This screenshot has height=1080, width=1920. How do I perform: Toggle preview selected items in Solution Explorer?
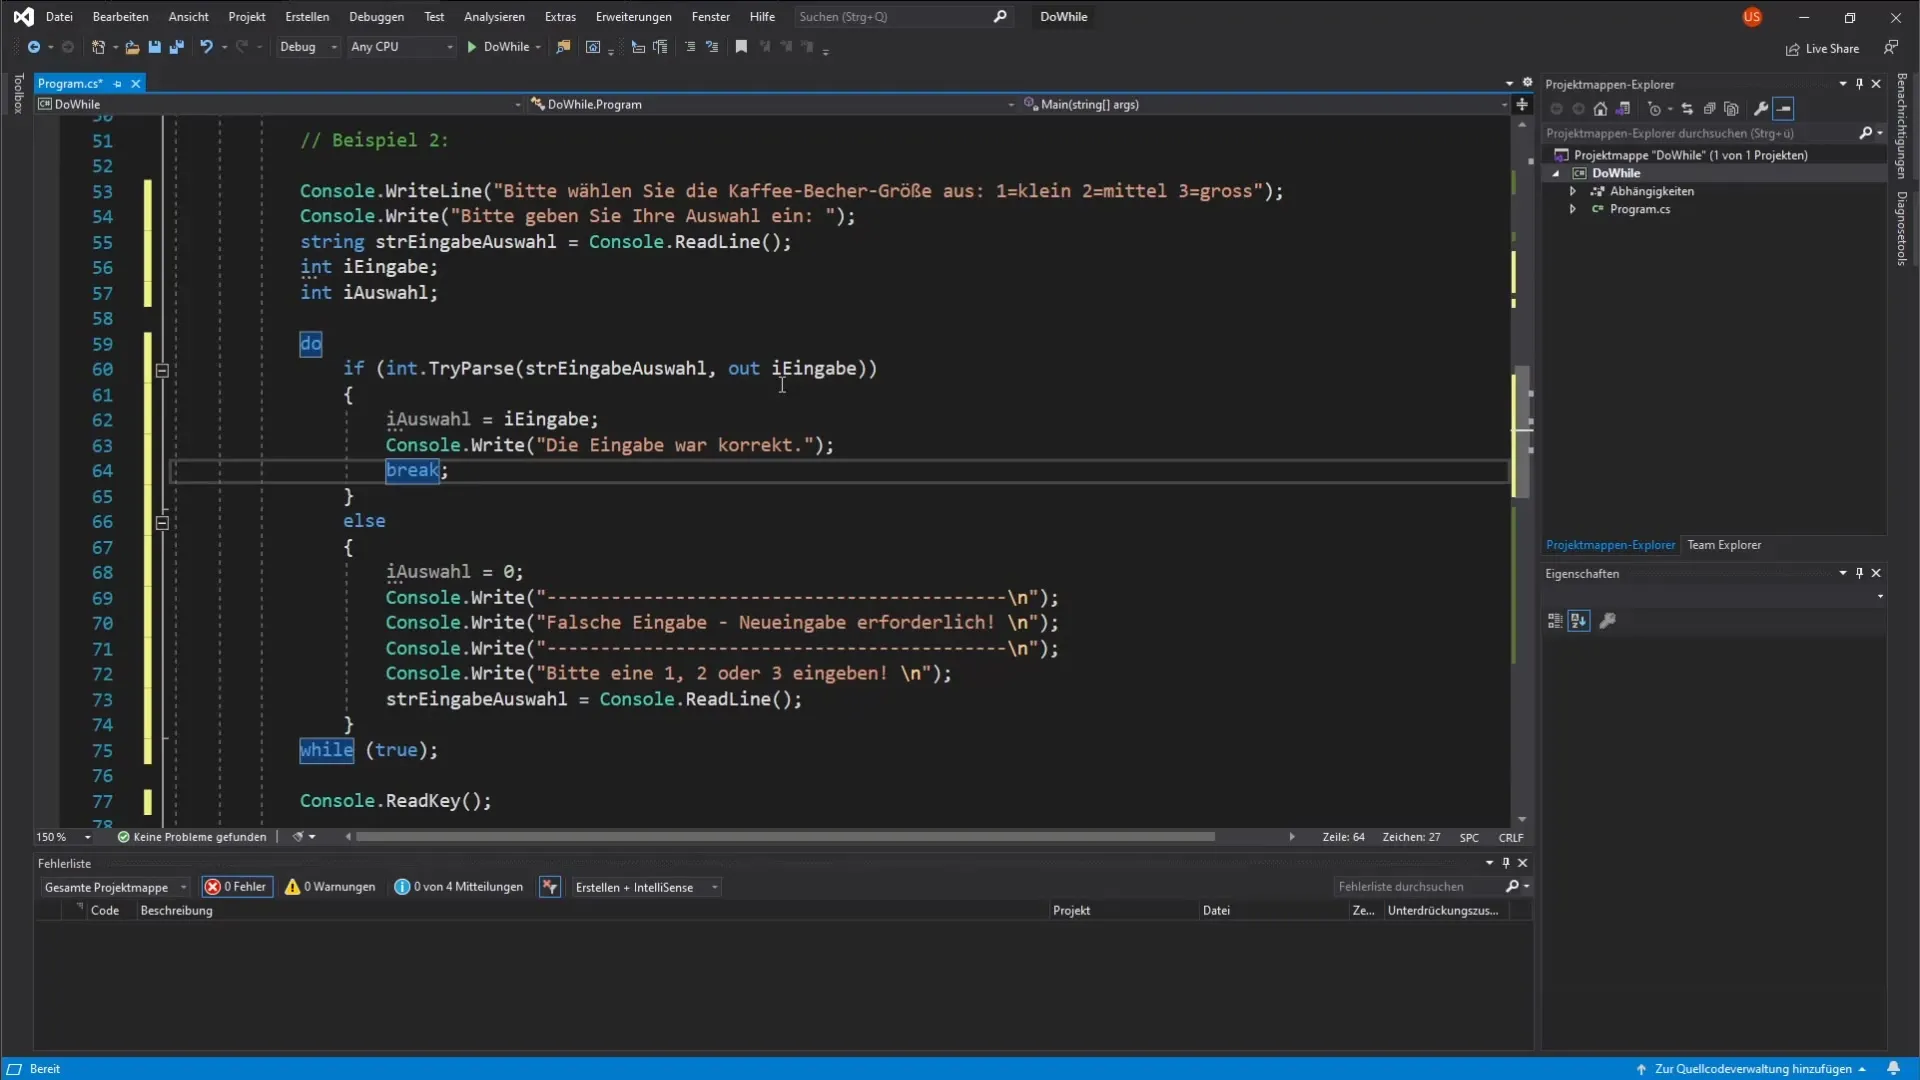point(1784,109)
